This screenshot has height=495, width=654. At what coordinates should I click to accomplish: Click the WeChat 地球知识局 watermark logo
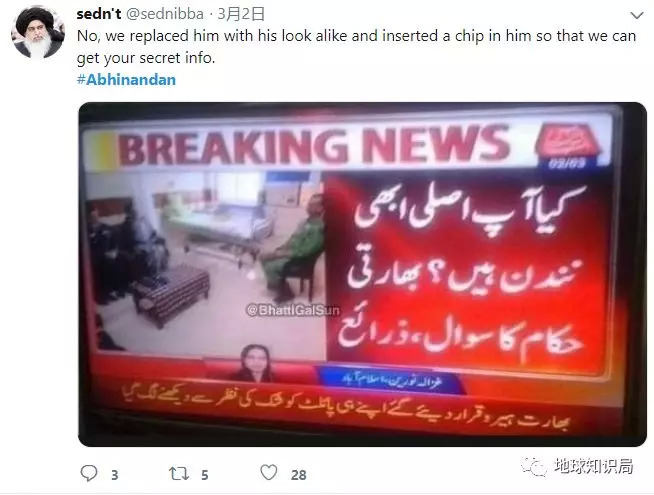pos(533,466)
